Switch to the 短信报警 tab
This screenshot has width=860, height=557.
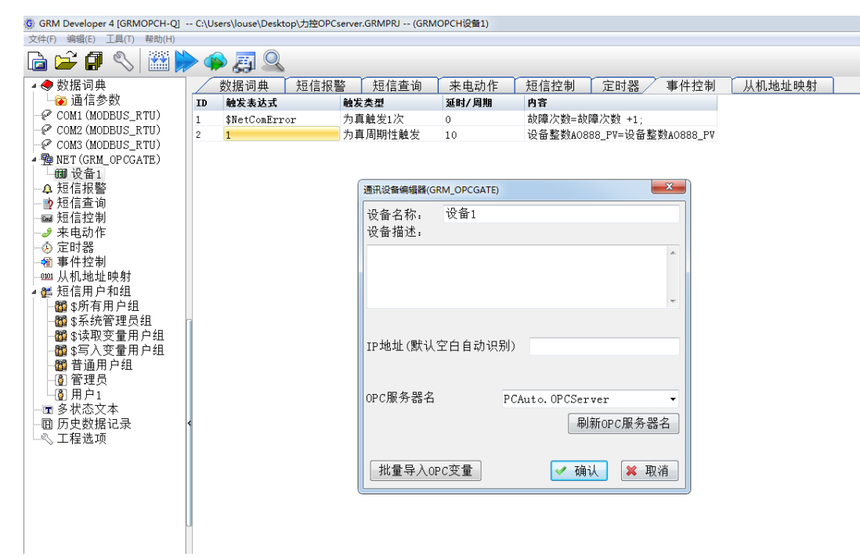tap(321, 86)
